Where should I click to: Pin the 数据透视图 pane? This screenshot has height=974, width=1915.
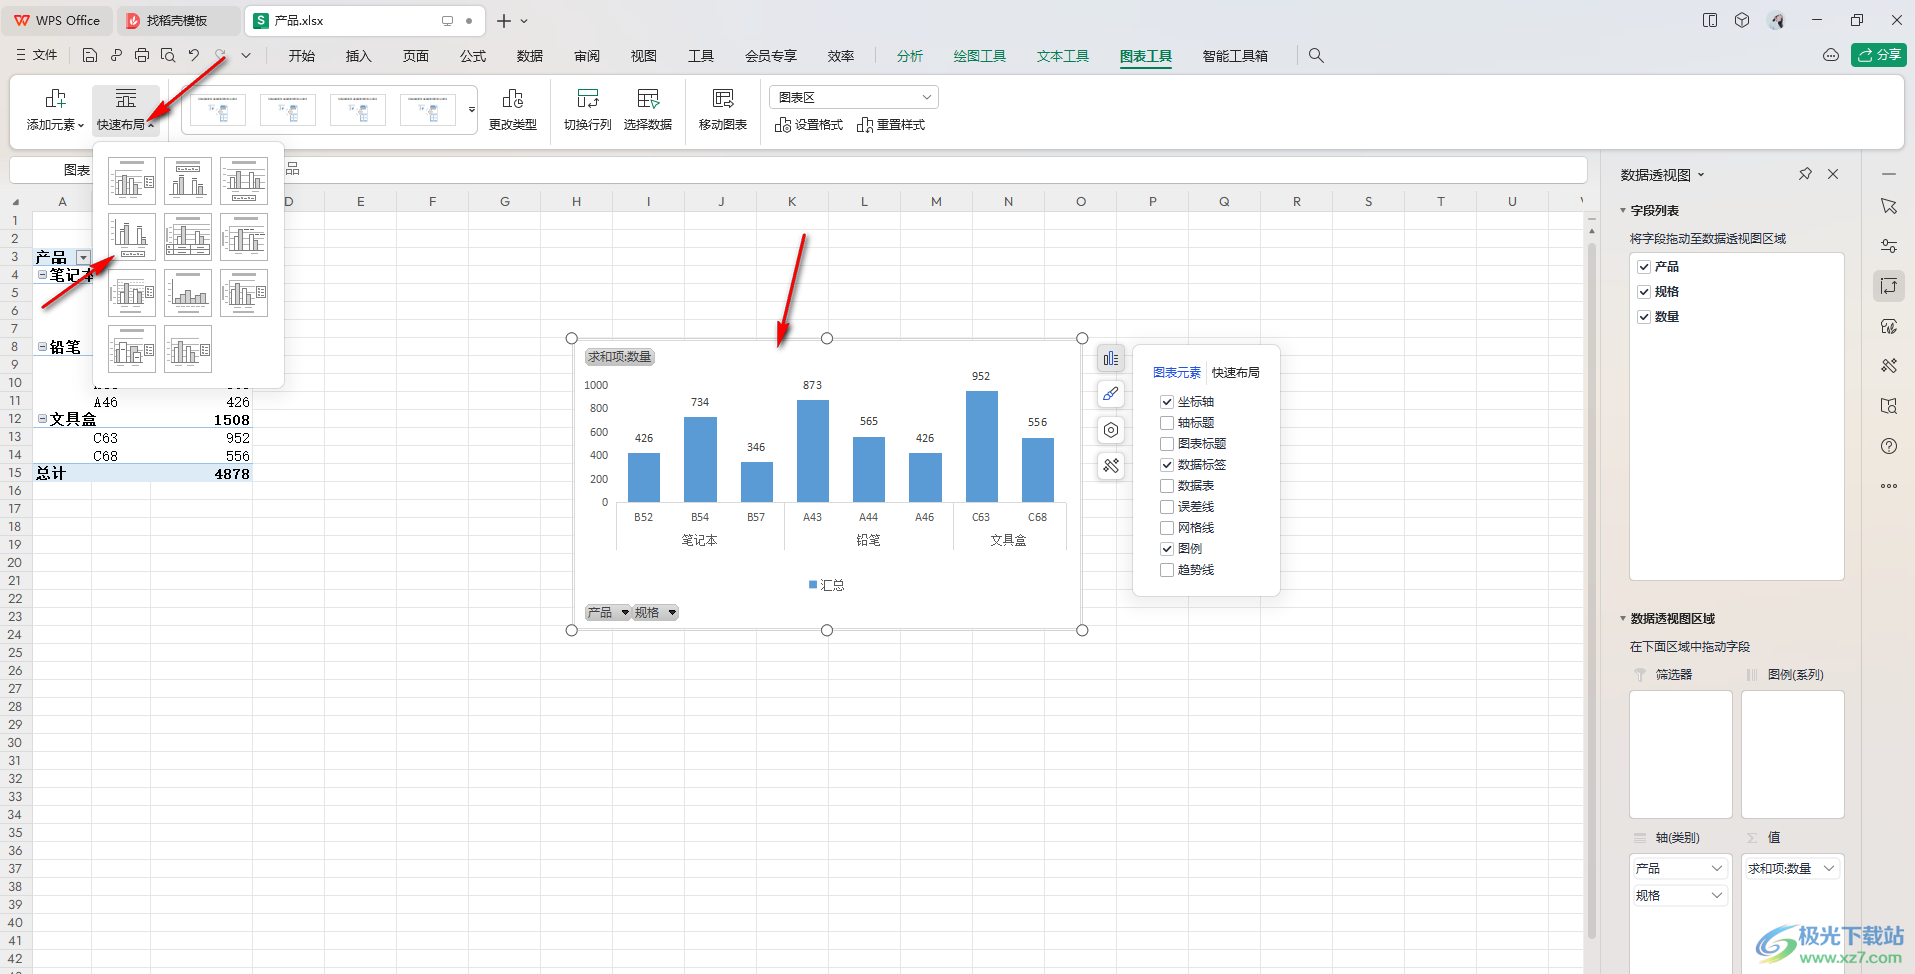click(1805, 174)
